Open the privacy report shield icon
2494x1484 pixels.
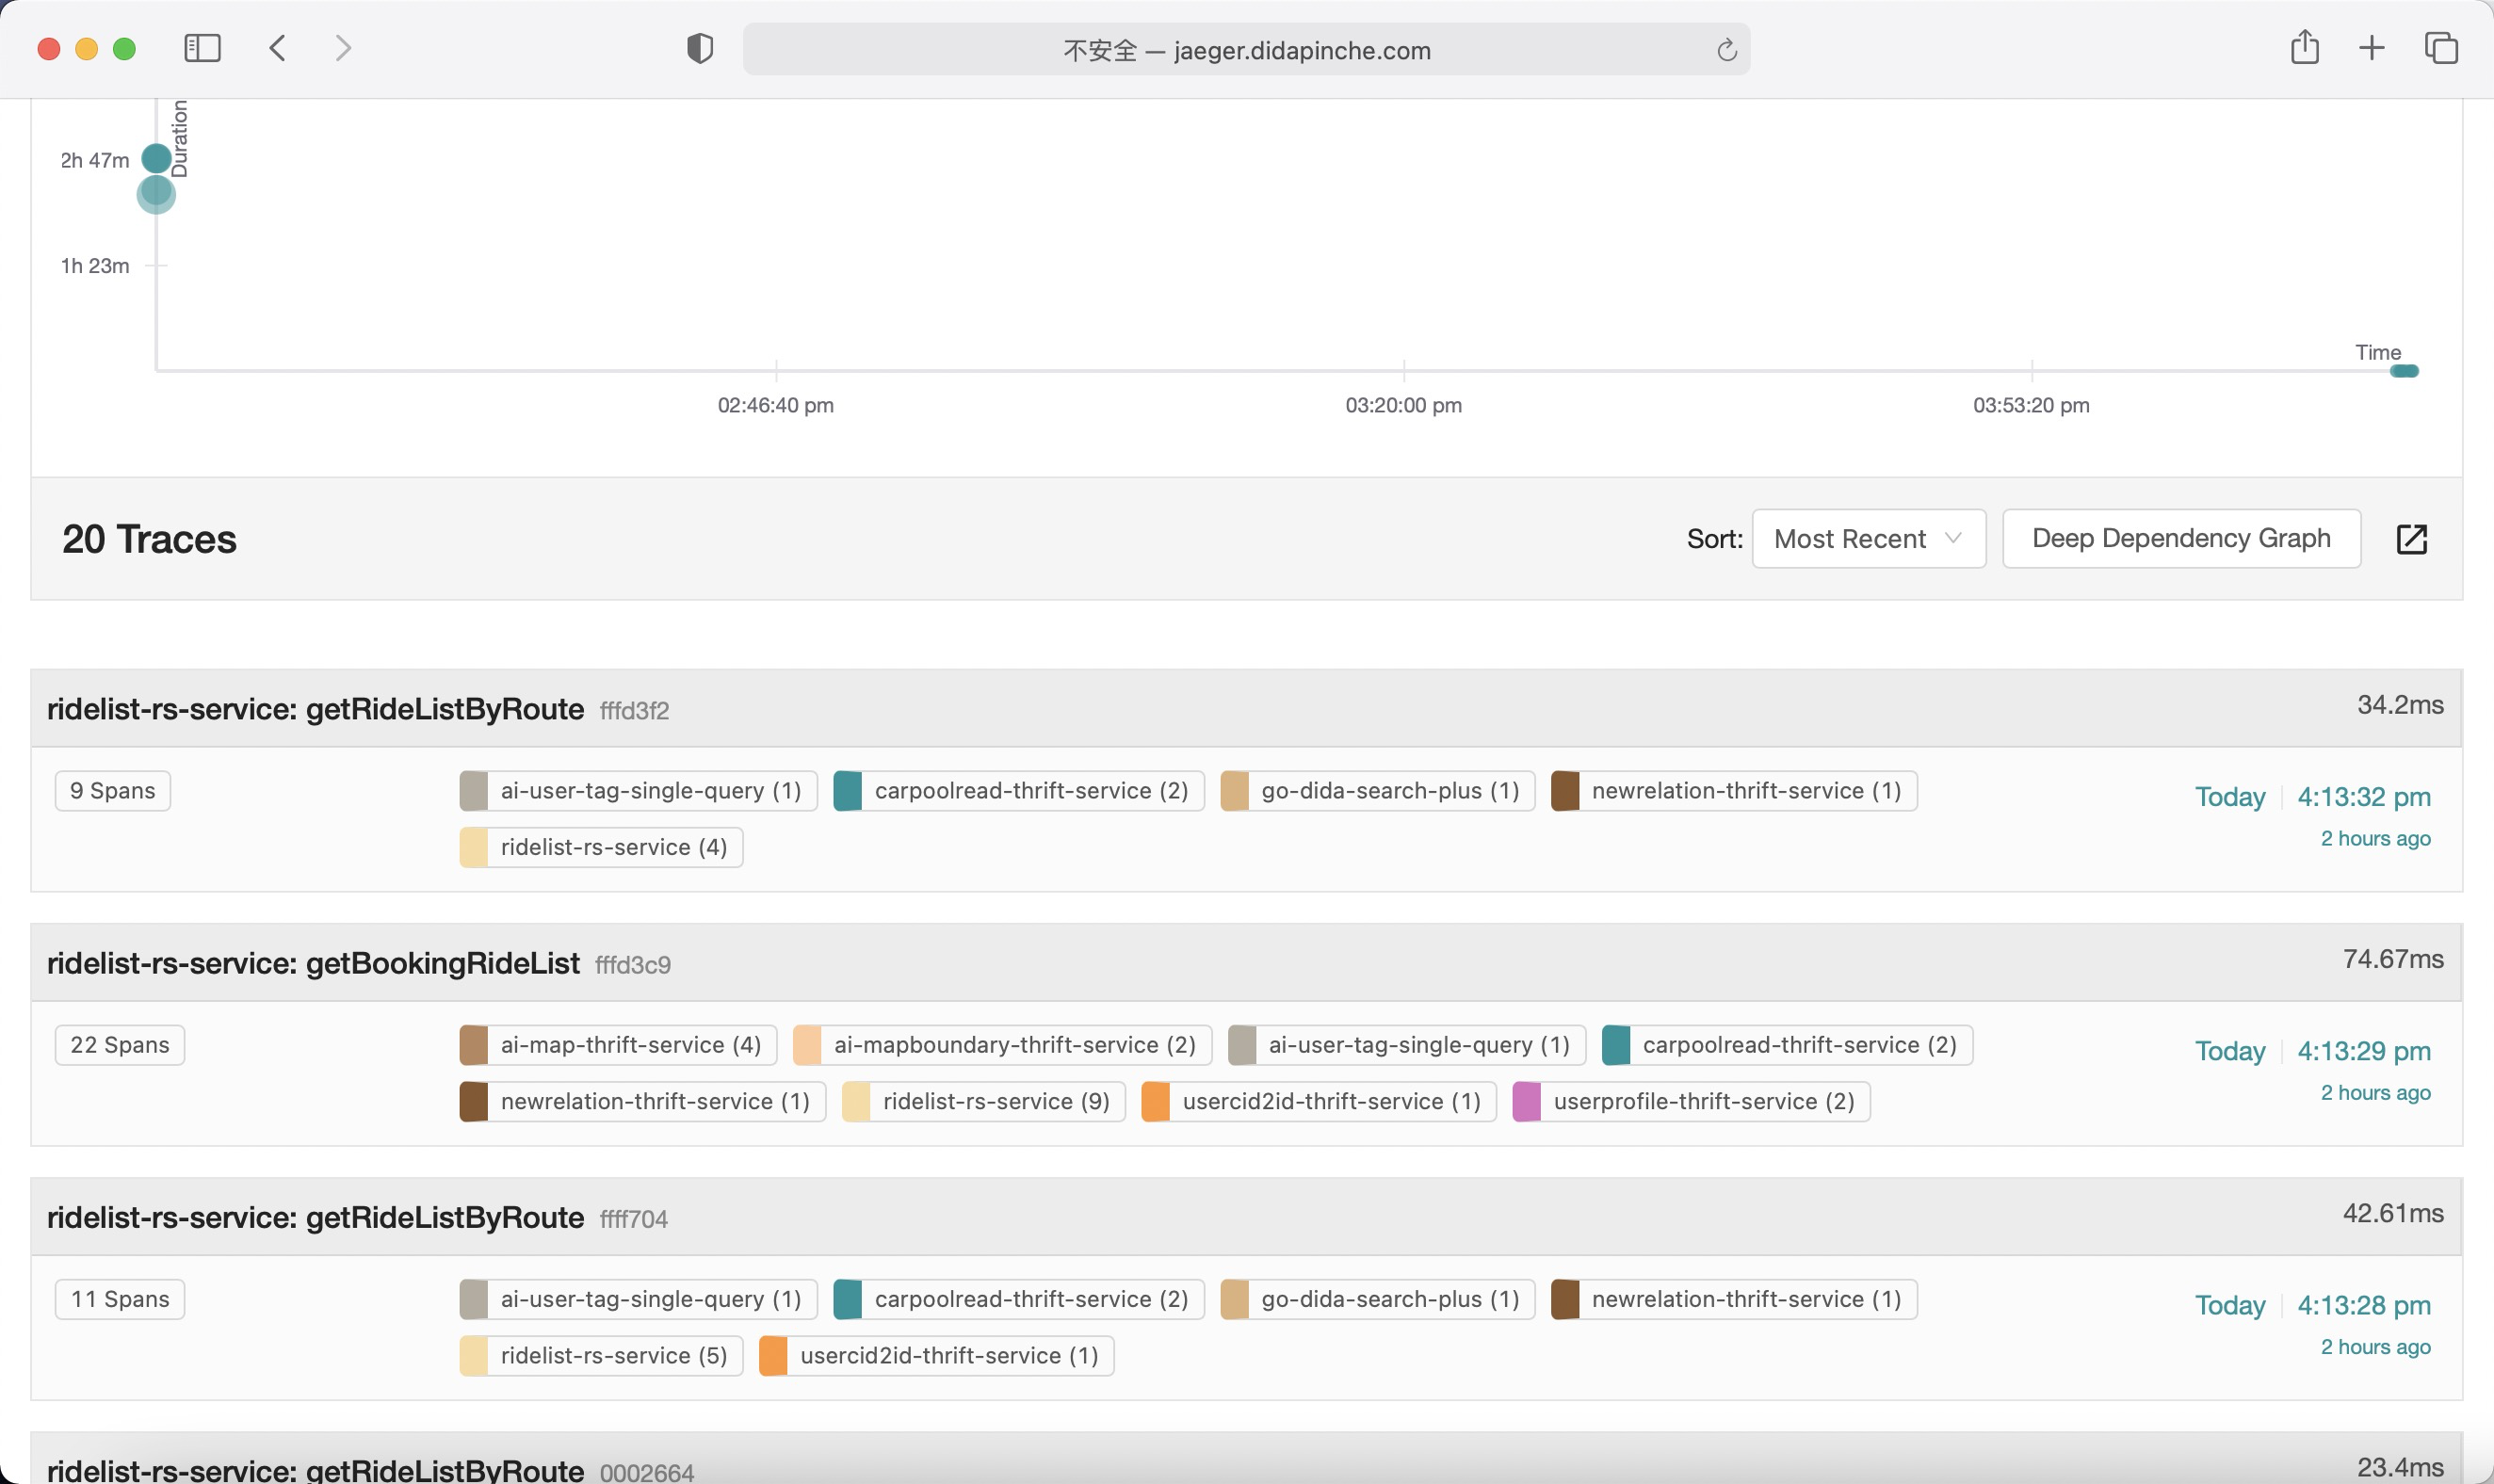click(x=700, y=48)
